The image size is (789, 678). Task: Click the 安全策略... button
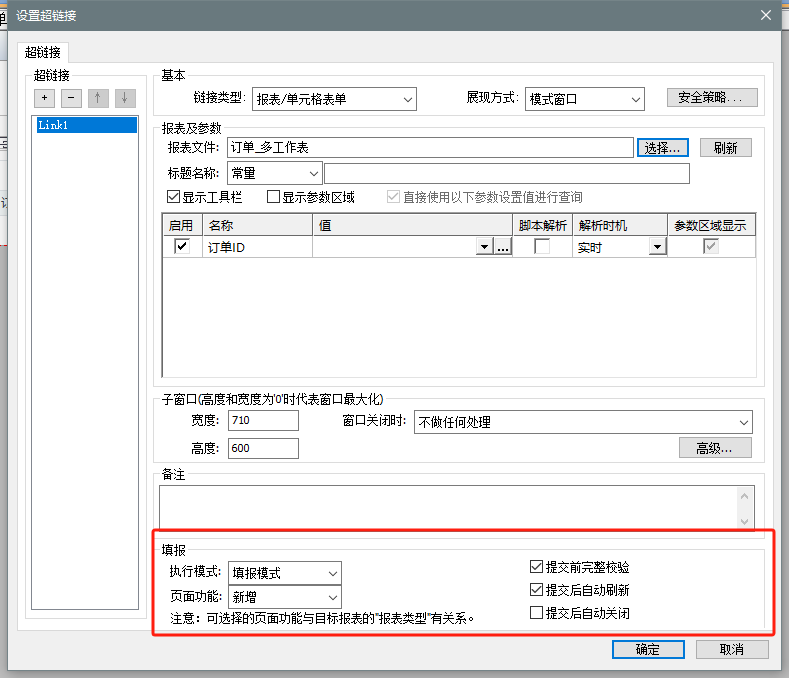[712, 98]
